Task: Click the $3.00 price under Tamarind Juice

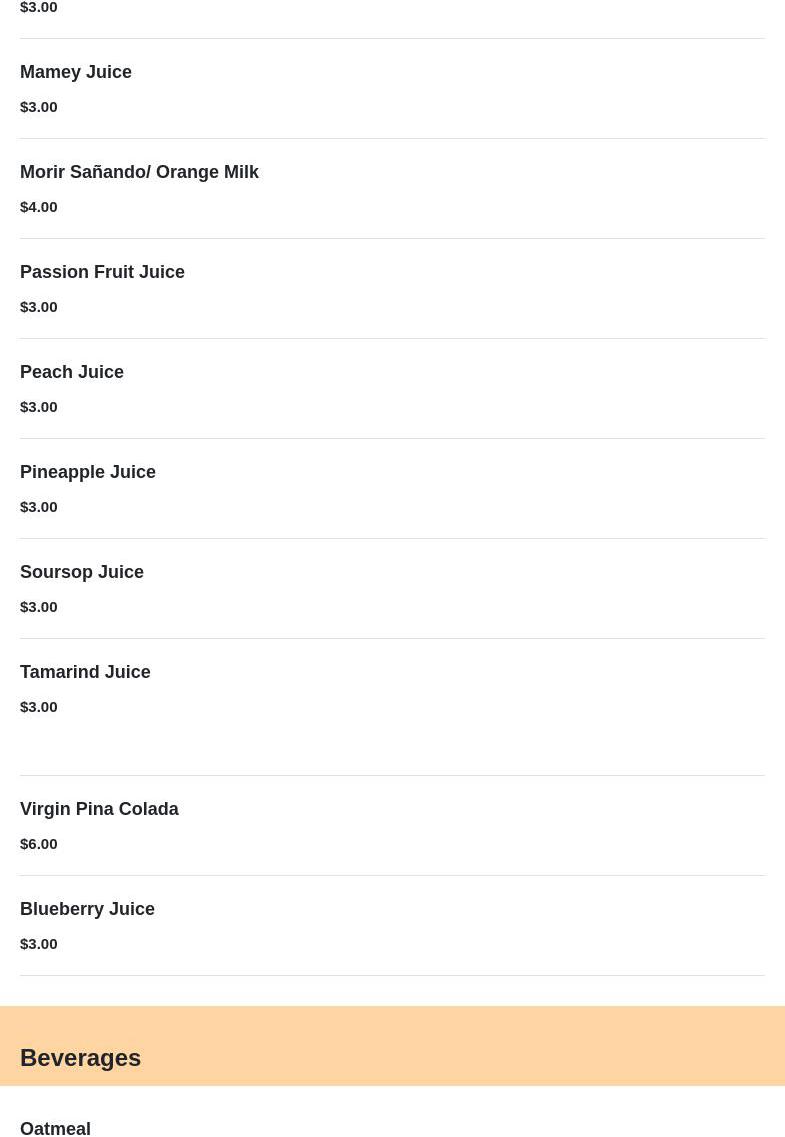Action: (x=39, y=706)
